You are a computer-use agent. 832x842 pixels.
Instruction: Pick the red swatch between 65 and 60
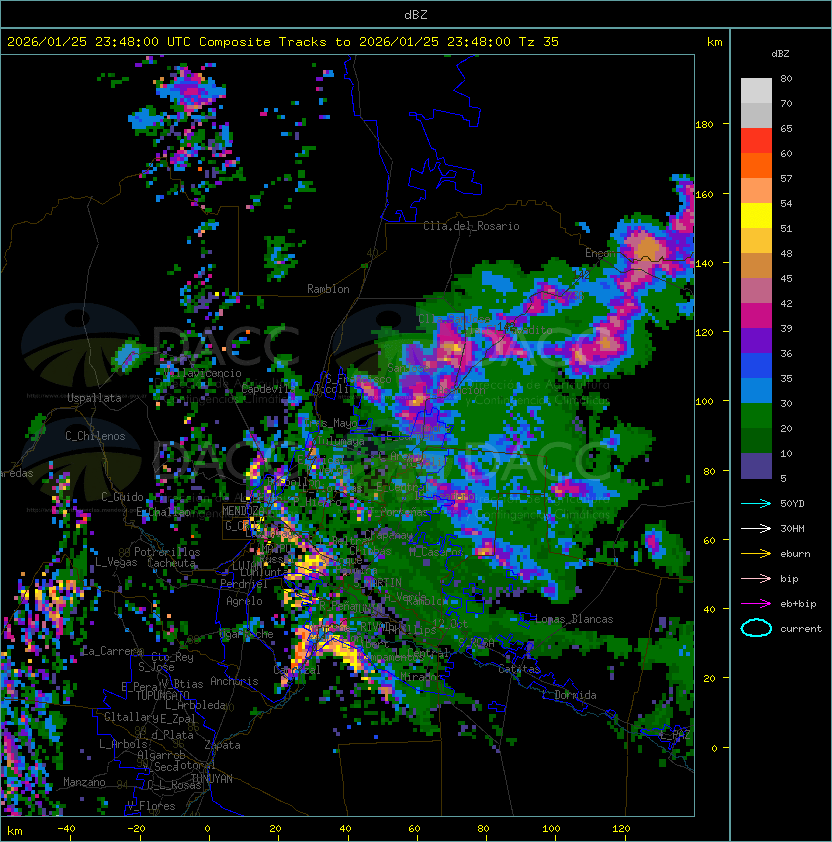[756, 141]
